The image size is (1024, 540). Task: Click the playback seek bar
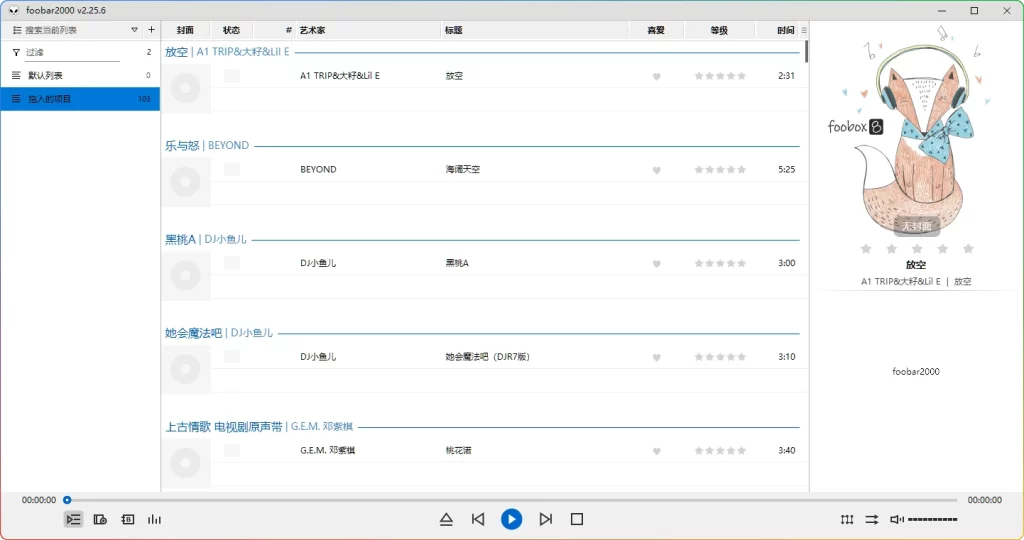(x=511, y=500)
